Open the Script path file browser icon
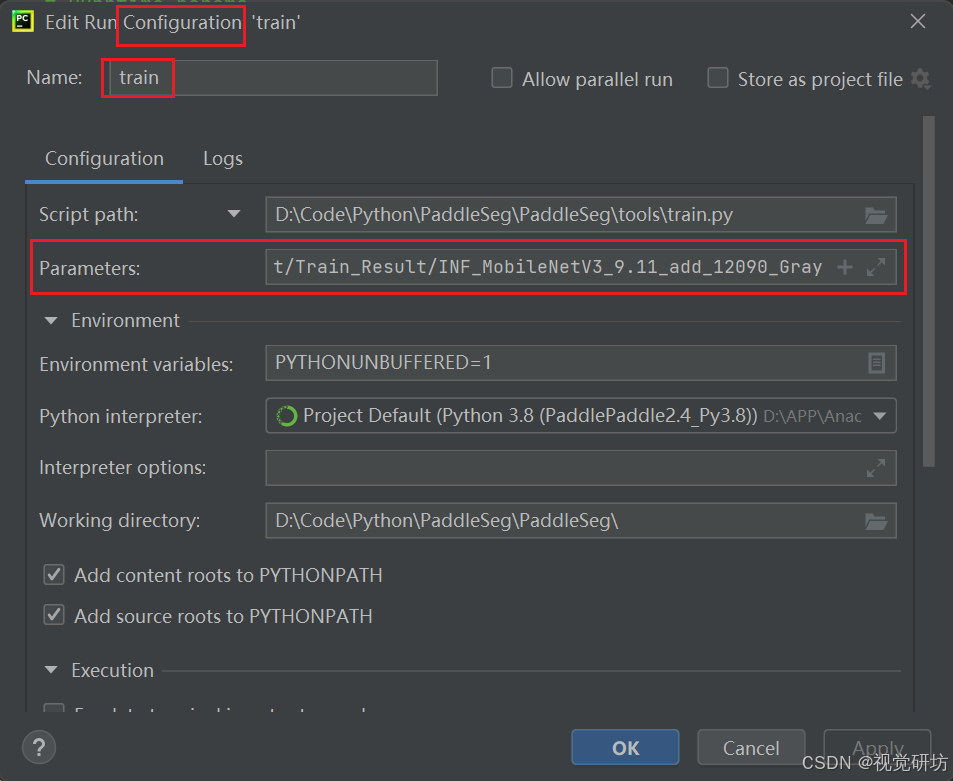This screenshot has width=953, height=781. pos(877,214)
